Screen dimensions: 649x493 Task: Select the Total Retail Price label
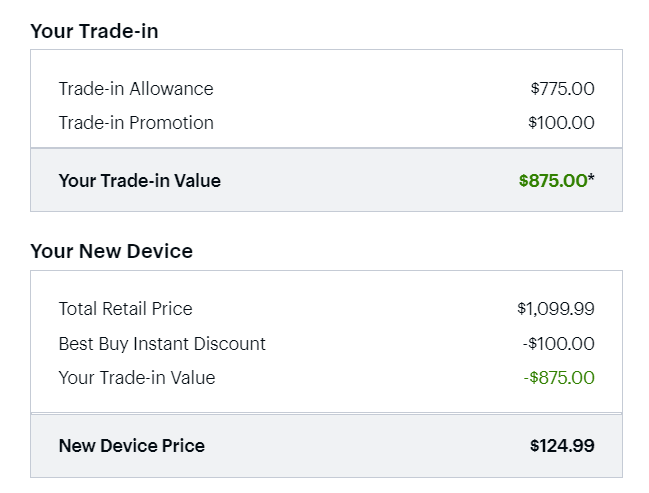(x=125, y=309)
